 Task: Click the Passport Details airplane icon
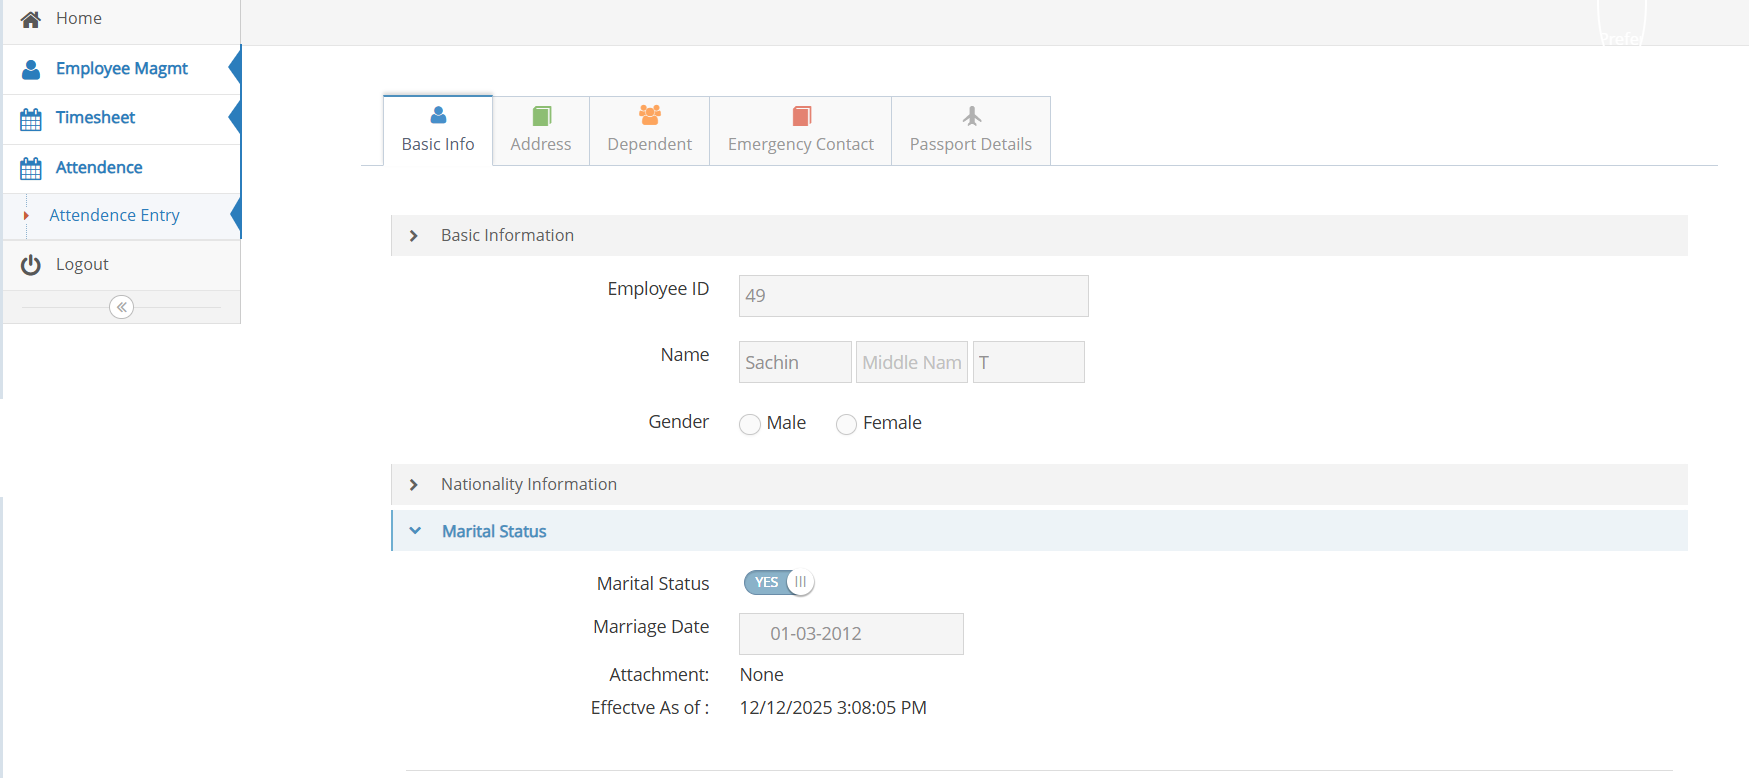[x=971, y=116]
